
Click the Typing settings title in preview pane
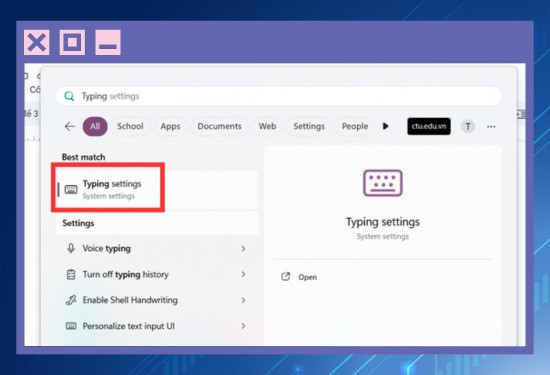point(383,222)
